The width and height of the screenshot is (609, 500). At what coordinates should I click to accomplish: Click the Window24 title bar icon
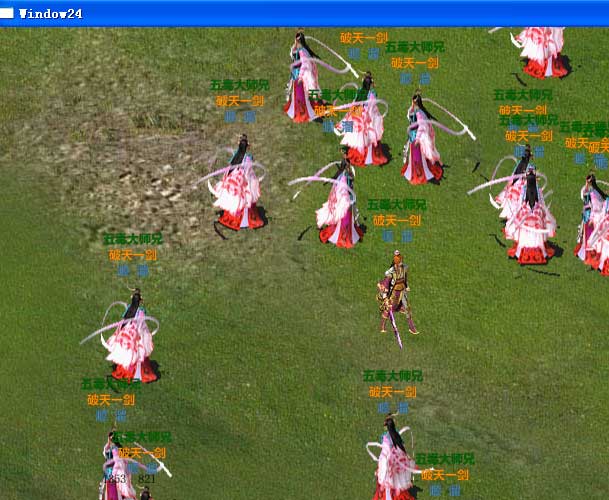point(7,13)
